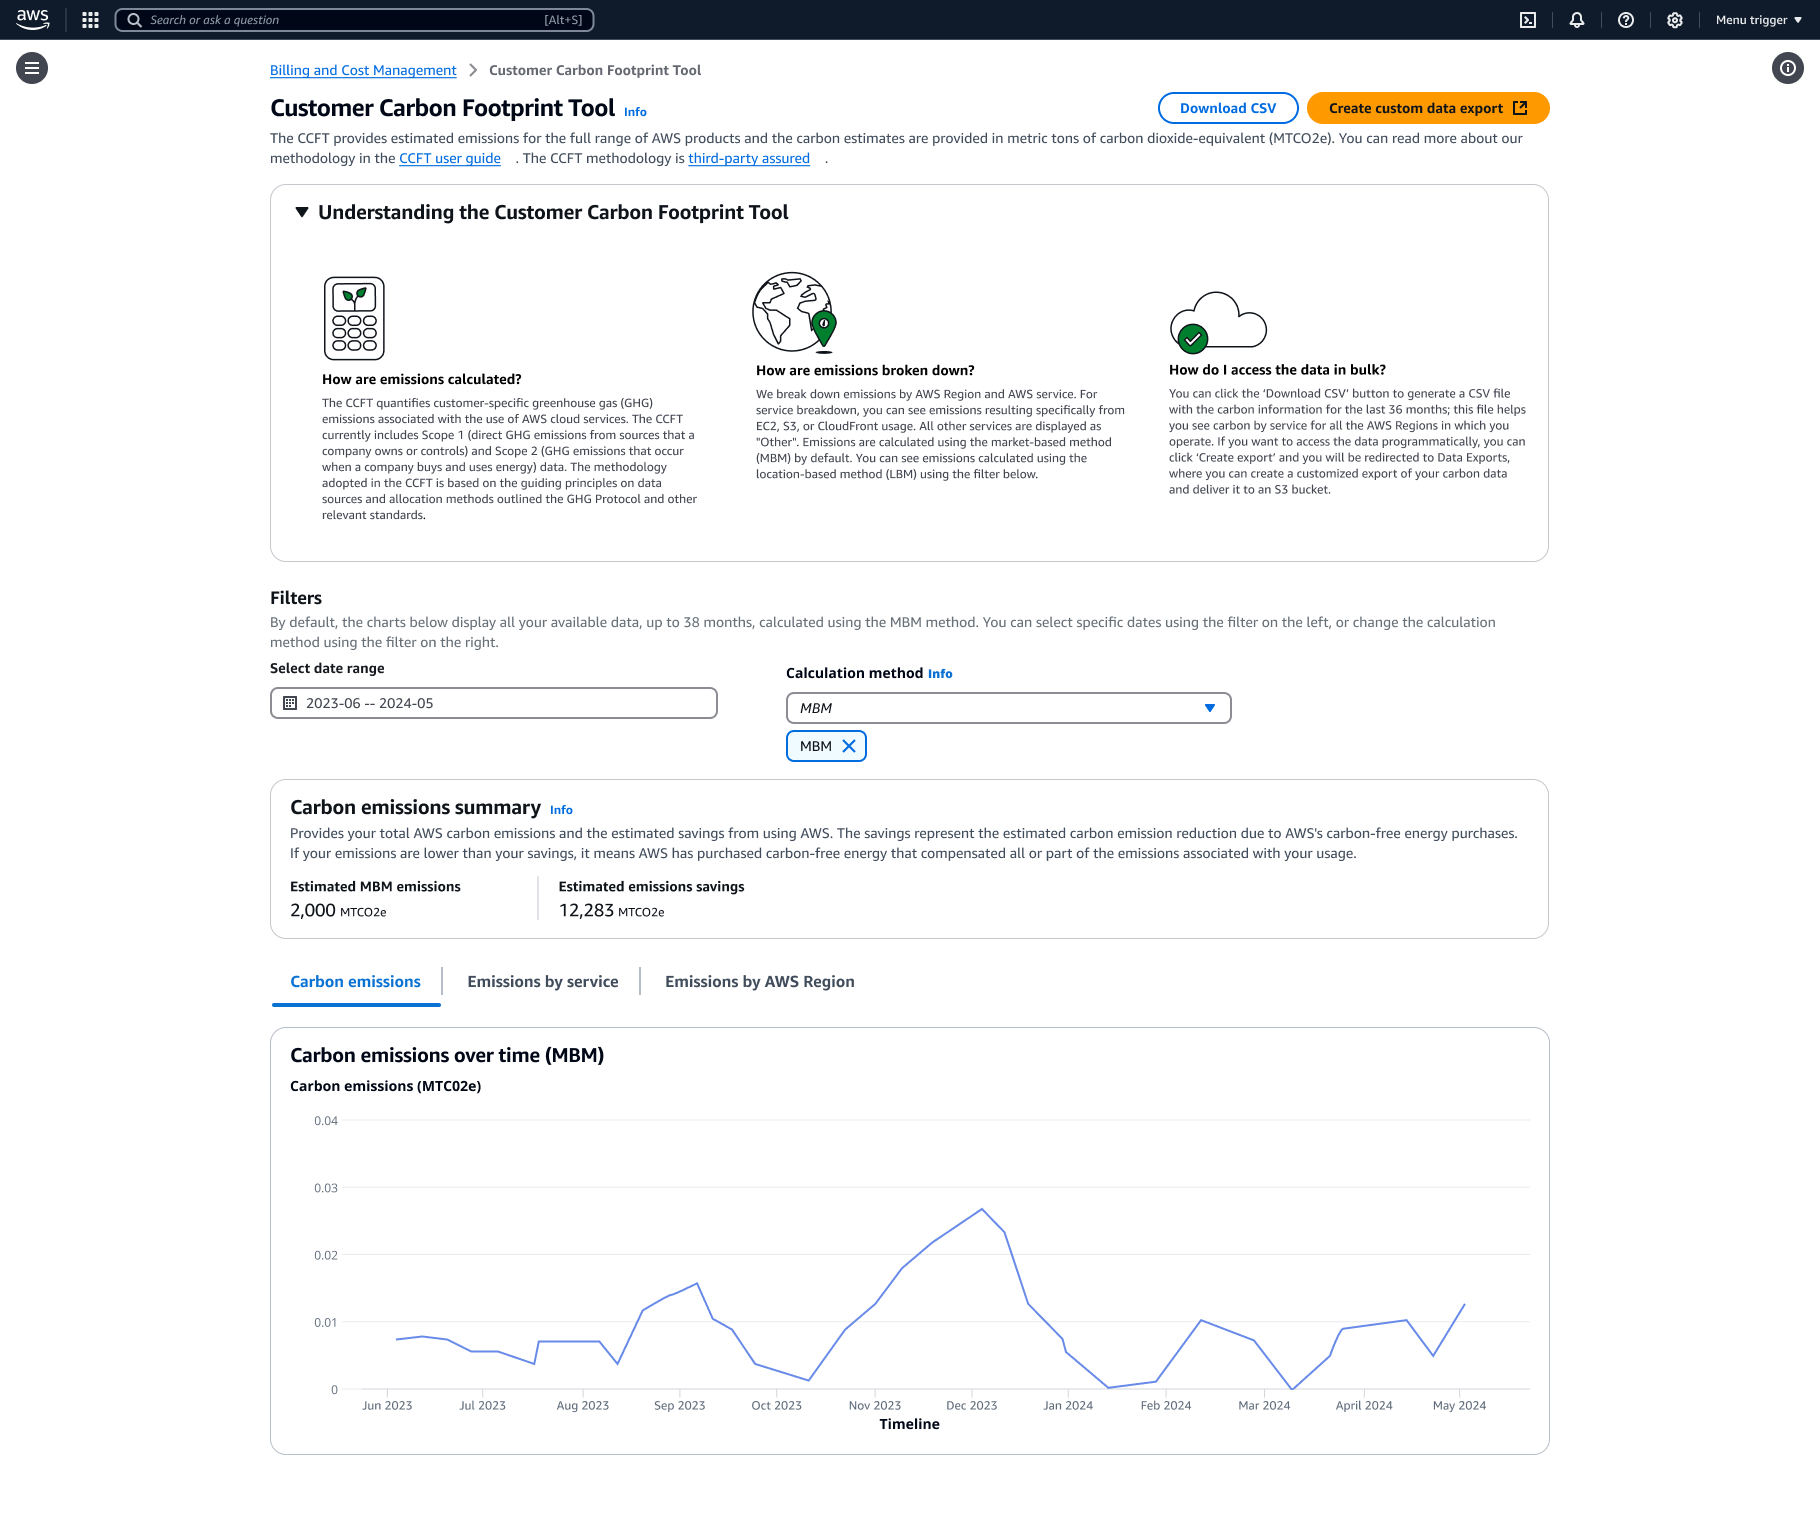Collapse Understanding the Customer Carbon Footprint Tool
1820x1532 pixels.
point(301,212)
